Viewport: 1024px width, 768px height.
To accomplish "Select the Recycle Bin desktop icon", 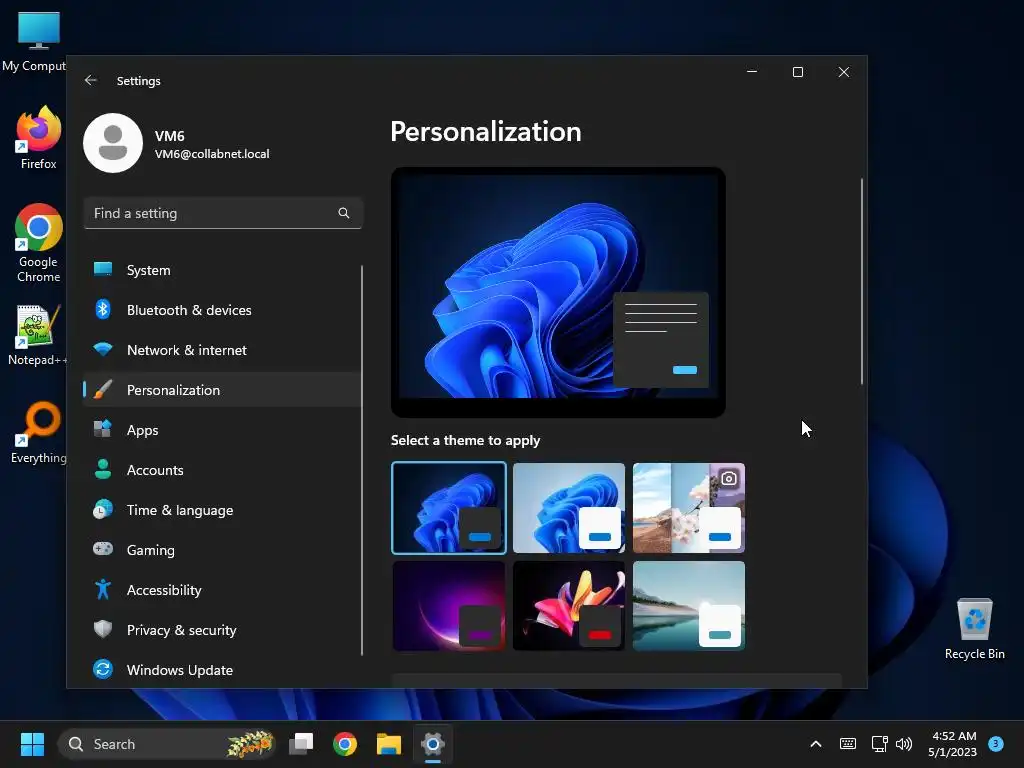I will (x=974, y=629).
